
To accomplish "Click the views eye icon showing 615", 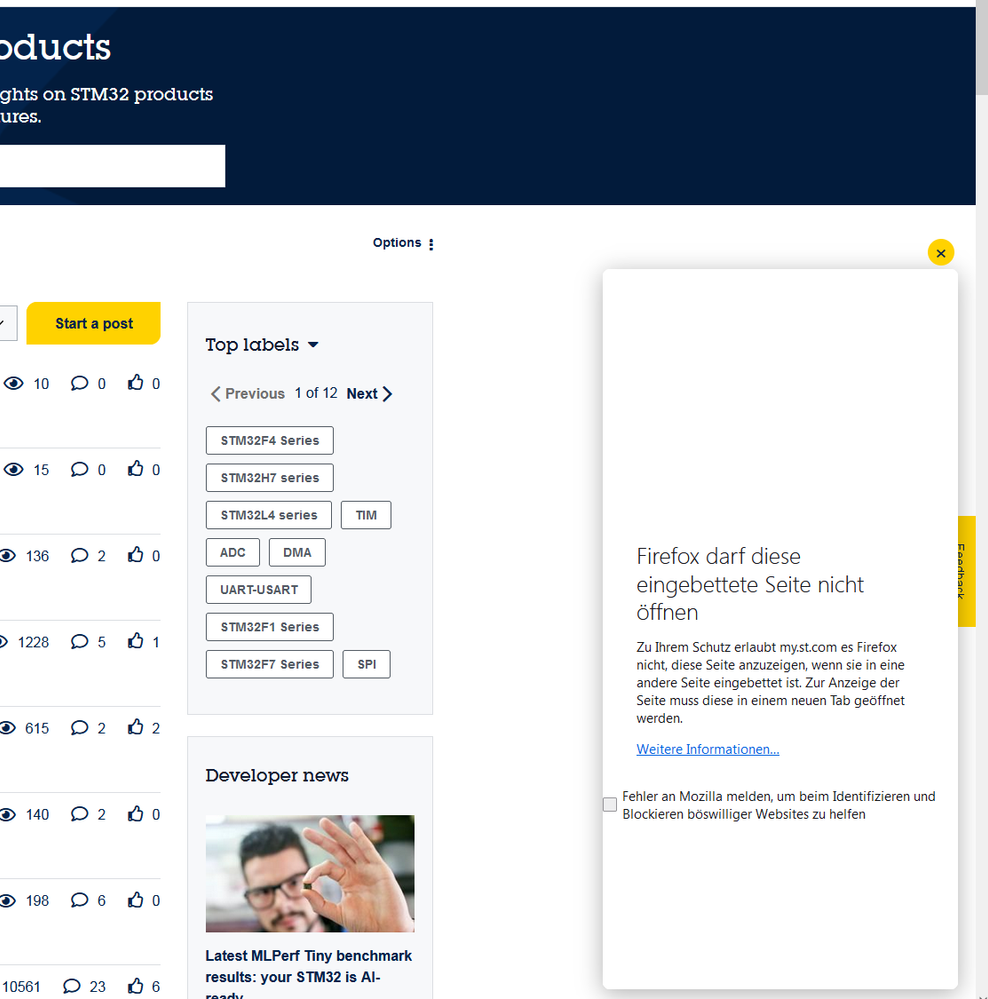I will point(8,728).
